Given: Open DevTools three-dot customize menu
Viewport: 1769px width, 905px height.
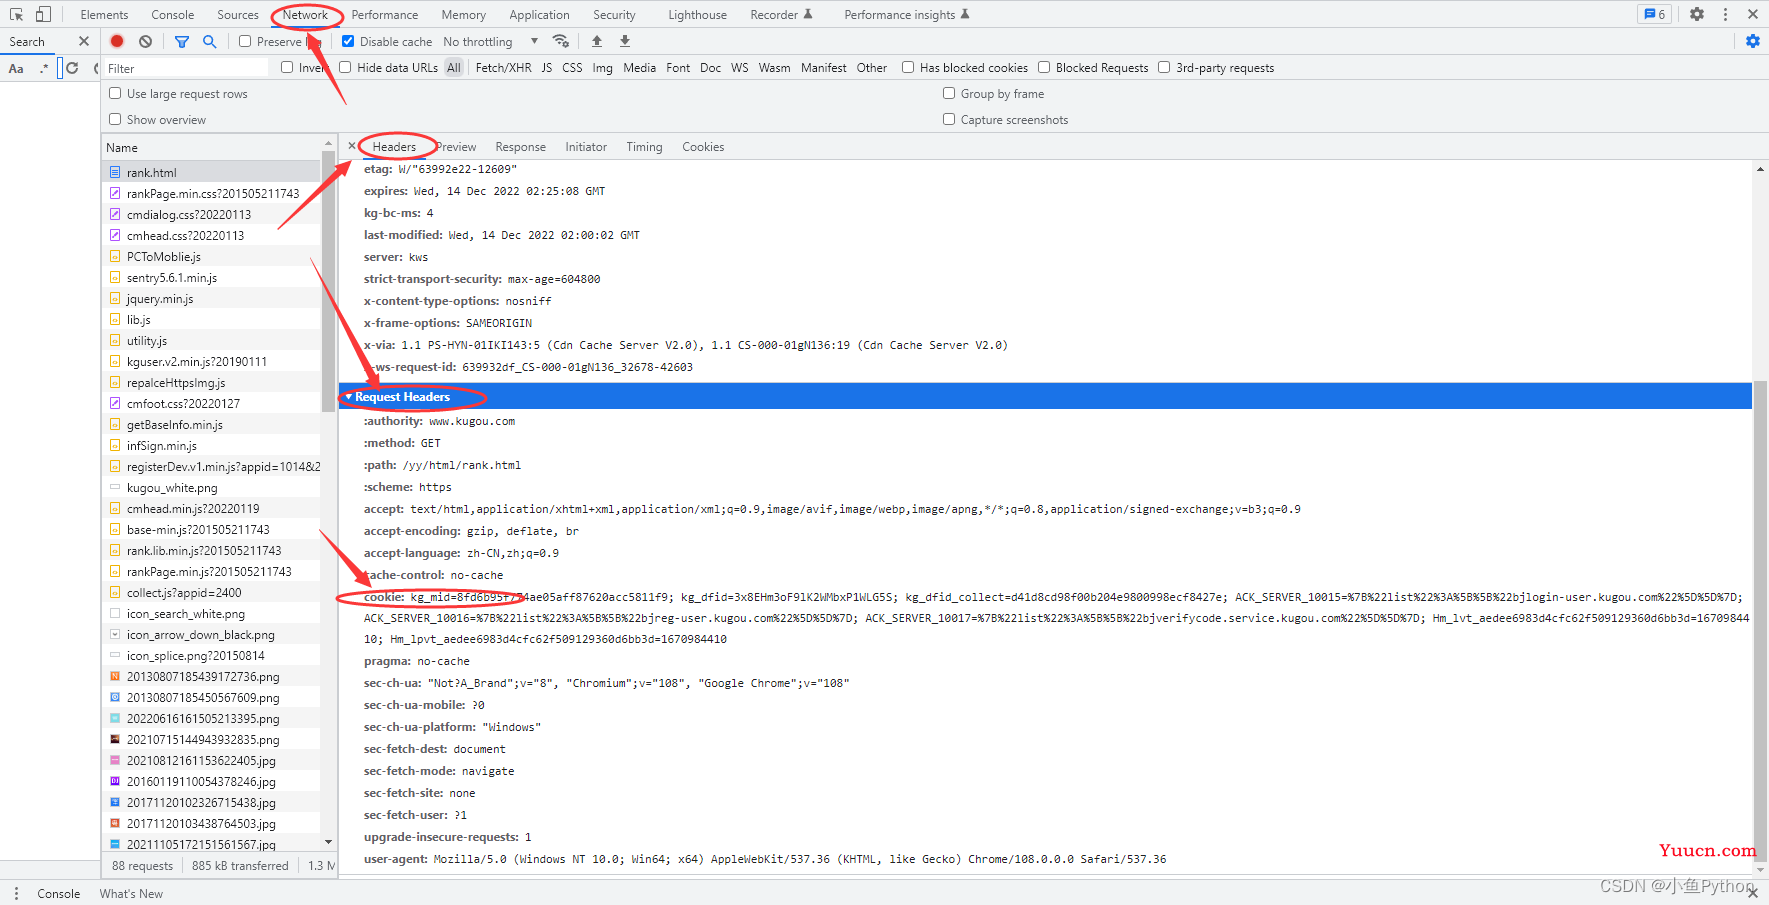Looking at the screenshot, I should 1725,14.
